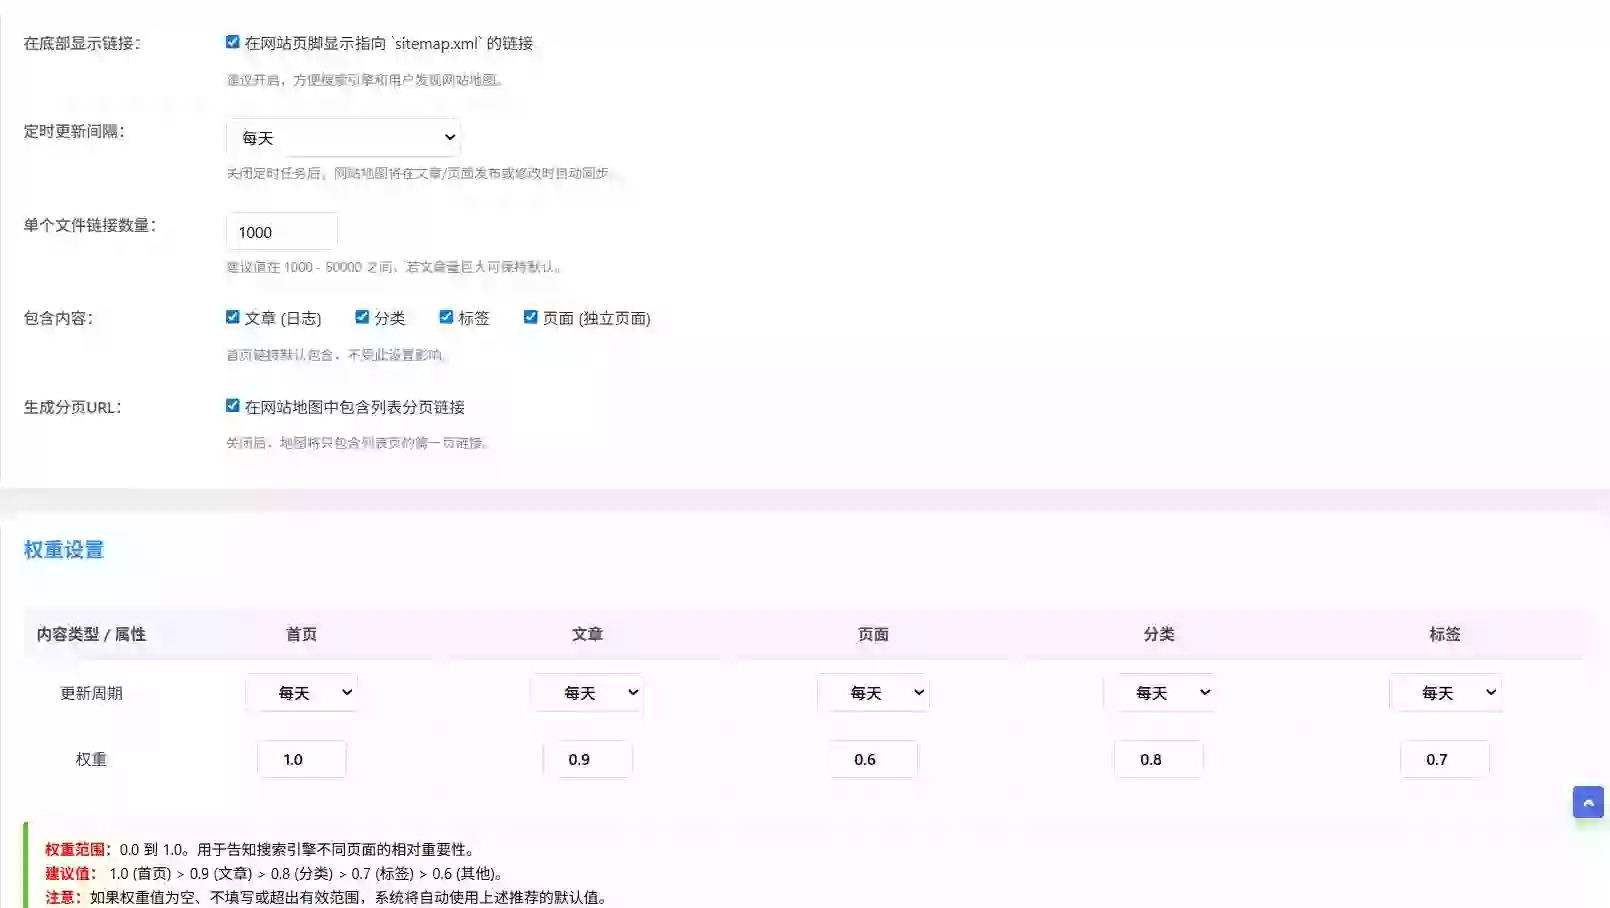Open the 页面 更新周期 dropdown
Image resolution: width=1610 pixels, height=908 pixels.
pos(873,692)
